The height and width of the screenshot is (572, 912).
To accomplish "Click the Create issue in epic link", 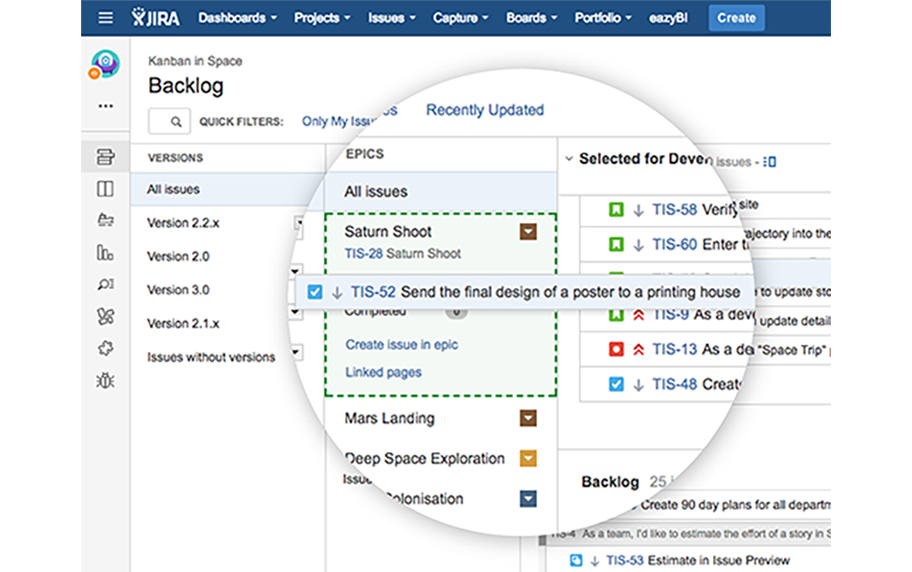I will click(x=402, y=344).
